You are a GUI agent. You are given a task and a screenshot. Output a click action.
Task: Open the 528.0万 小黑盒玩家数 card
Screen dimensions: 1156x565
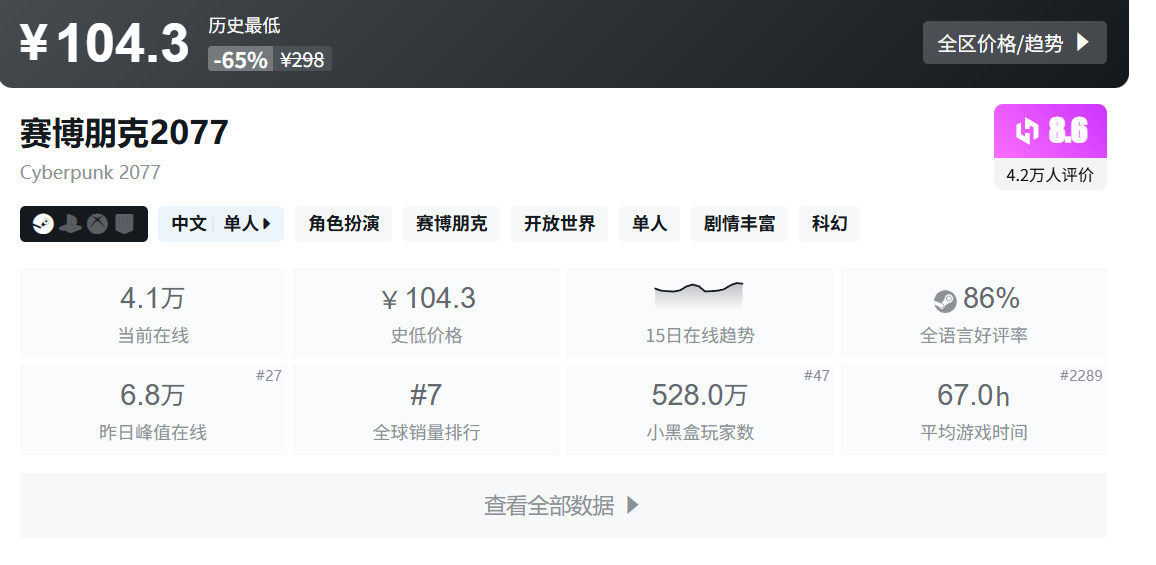pos(700,409)
